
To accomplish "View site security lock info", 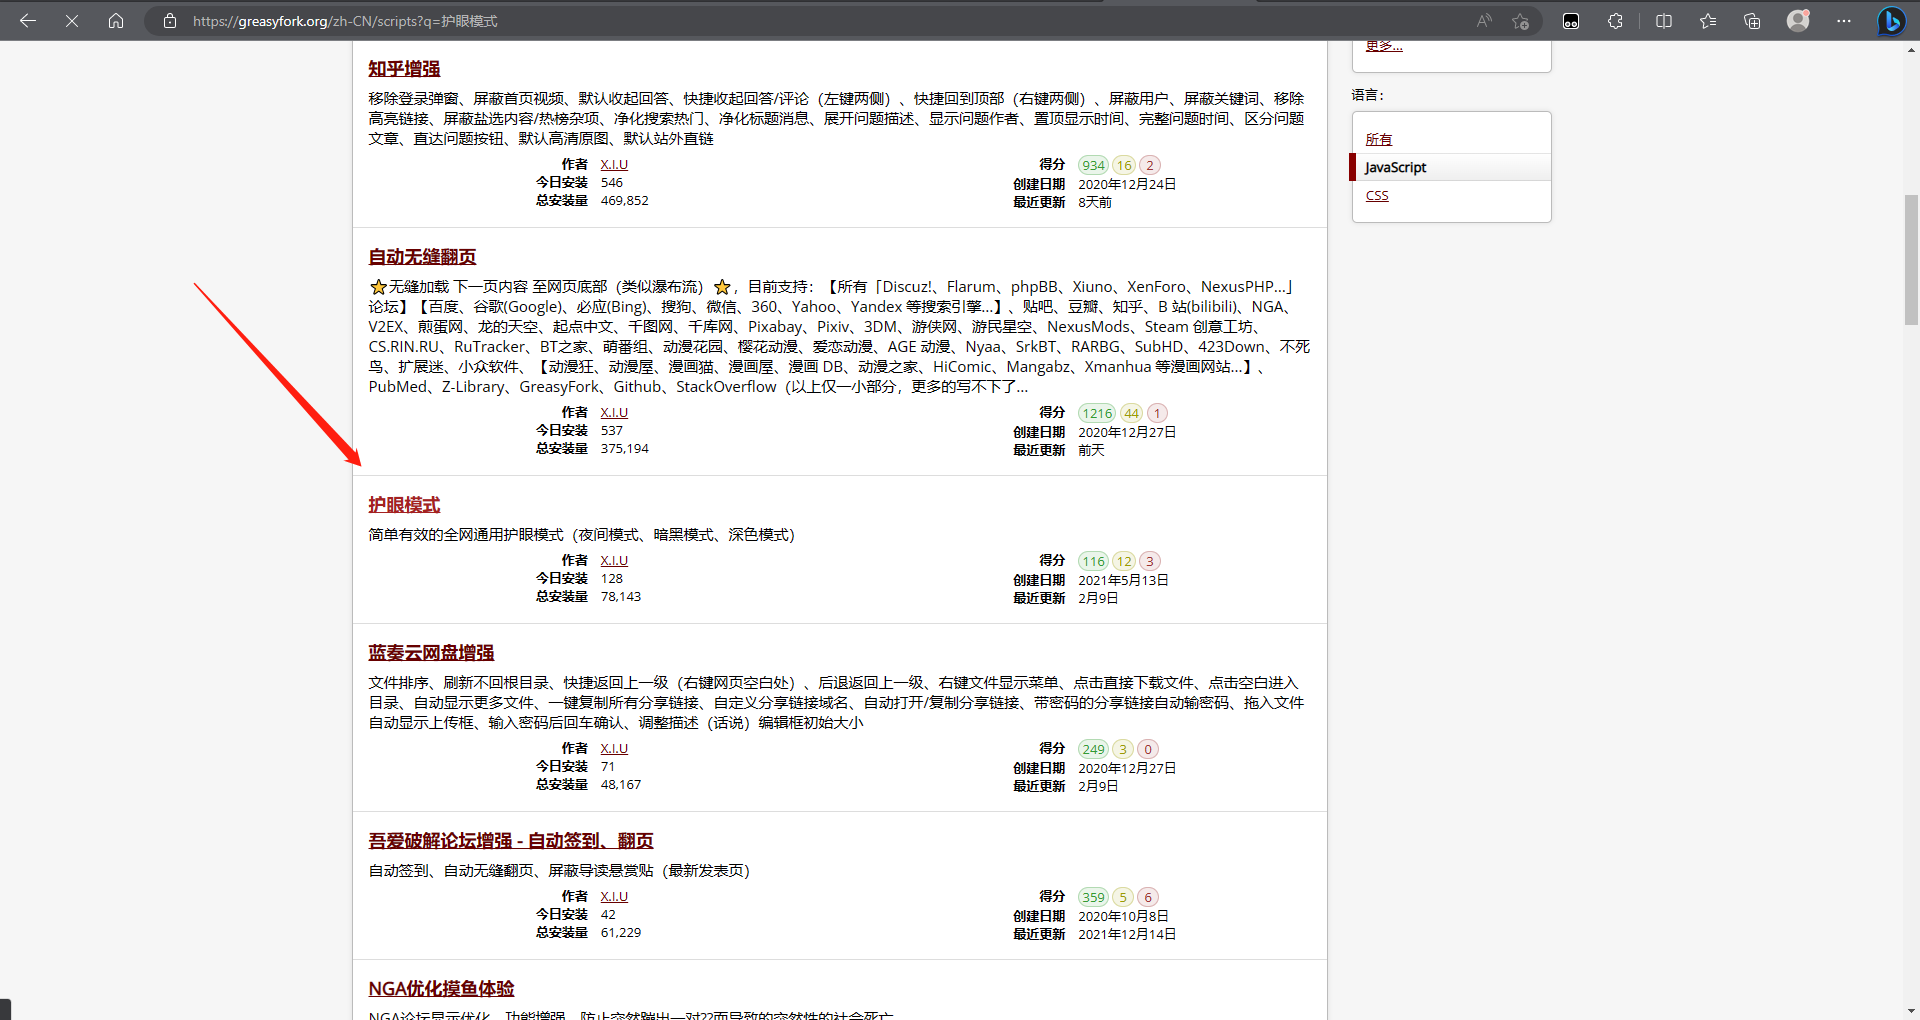I will [x=170, y=21].
